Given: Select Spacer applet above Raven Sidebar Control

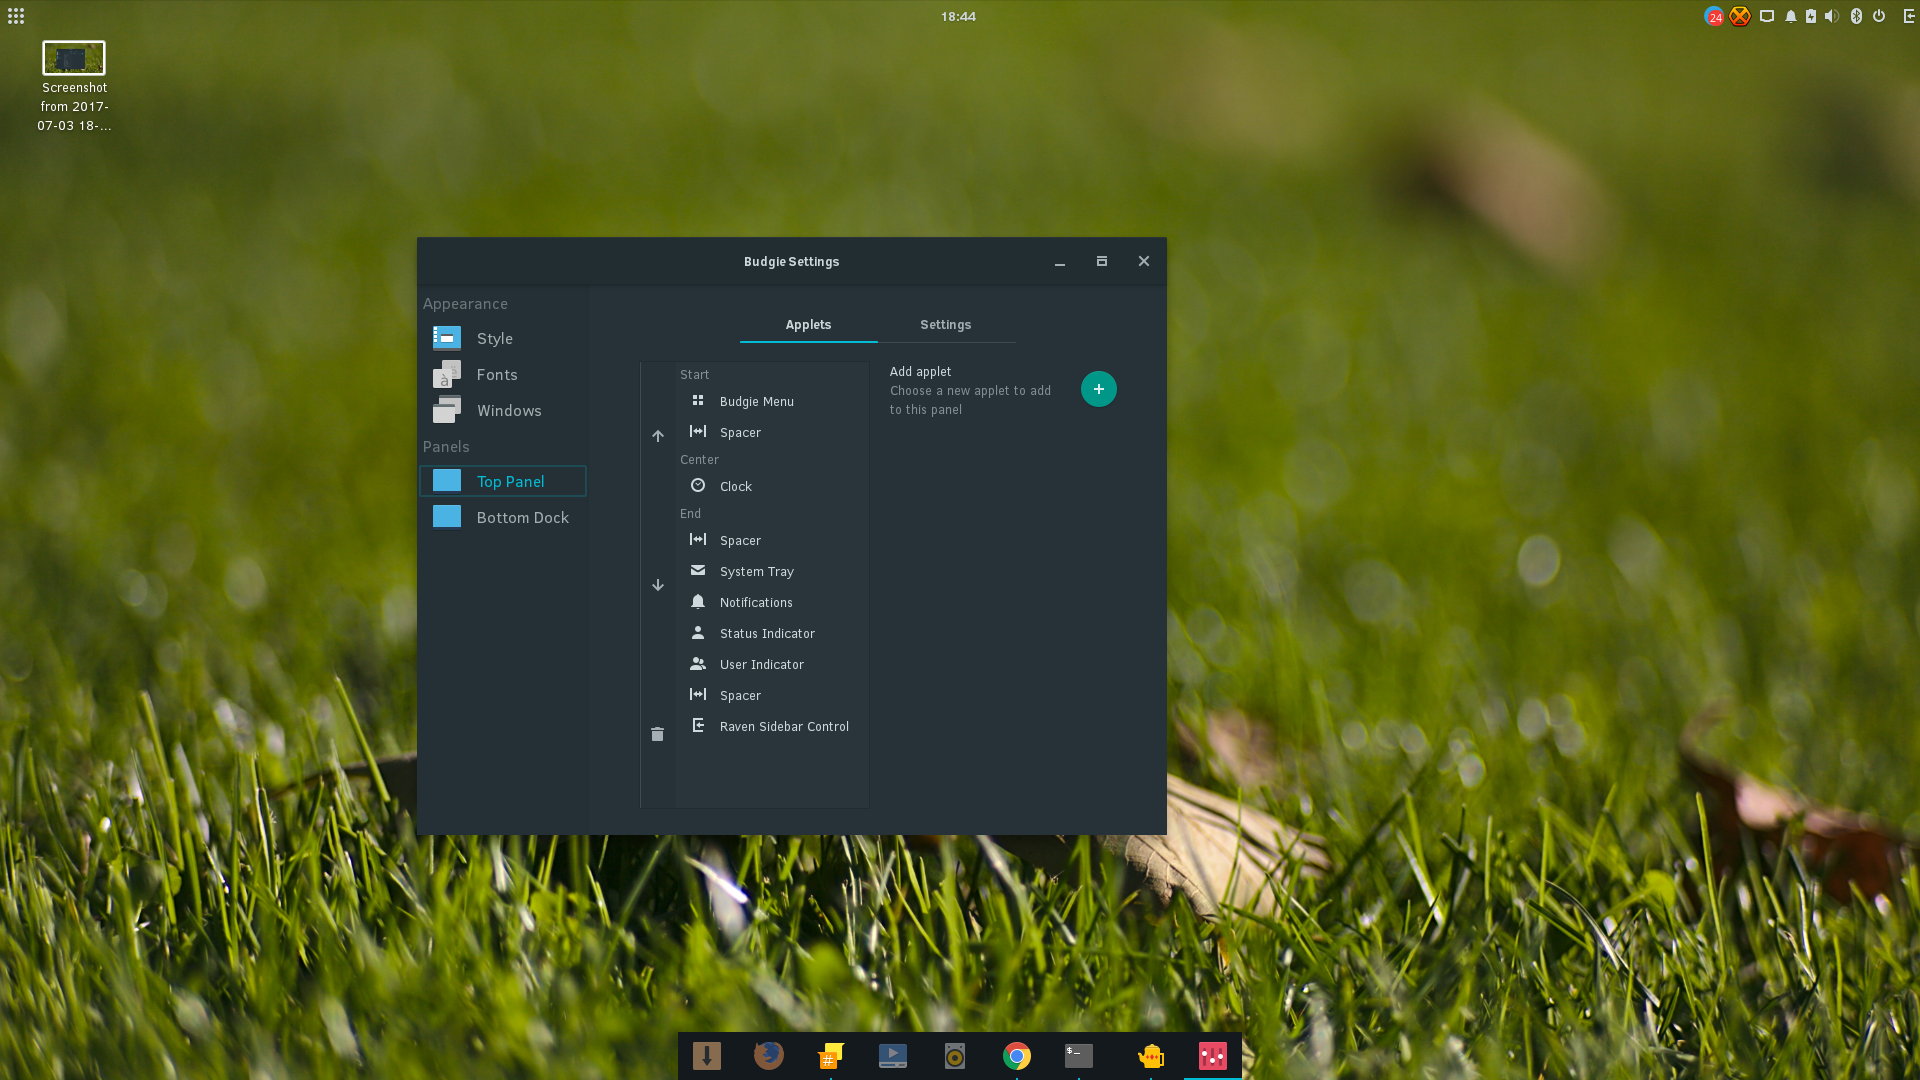Looking at the screenshot, I should coord(772,695).
